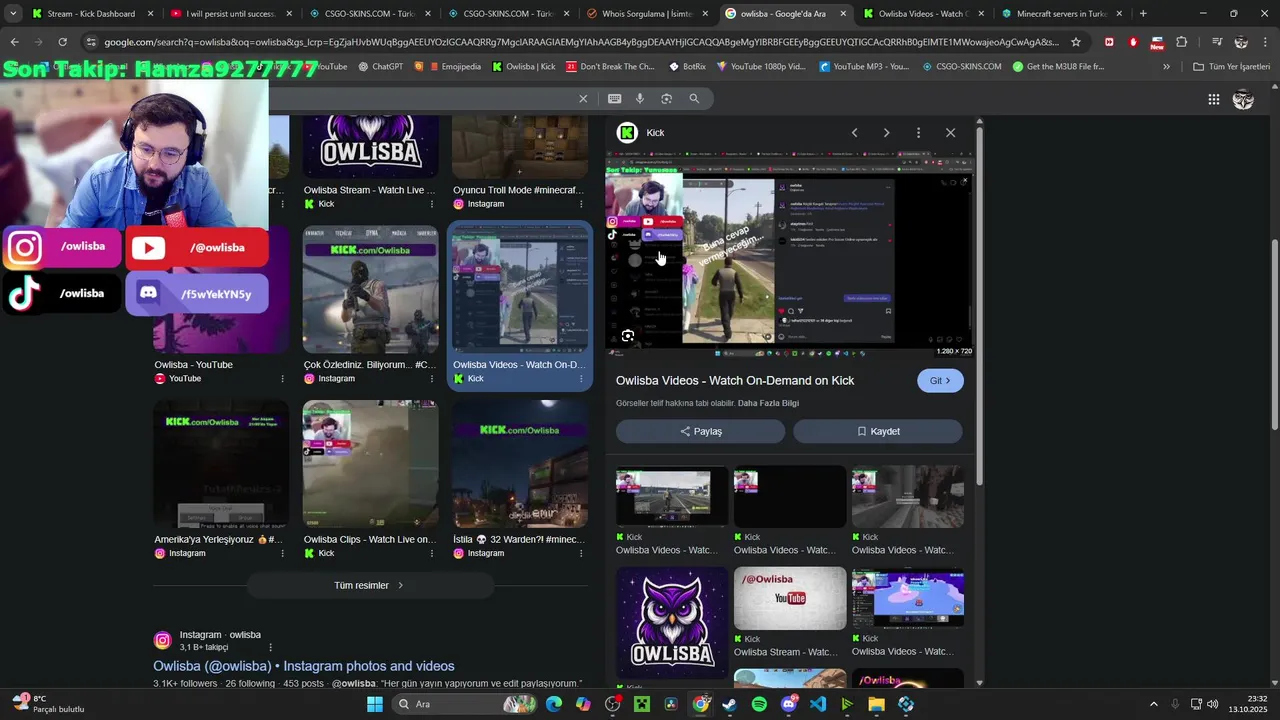Open the large preview image of Owlisba Videos
Viewport: 1280px width, 720px height.
coord(789,255)
